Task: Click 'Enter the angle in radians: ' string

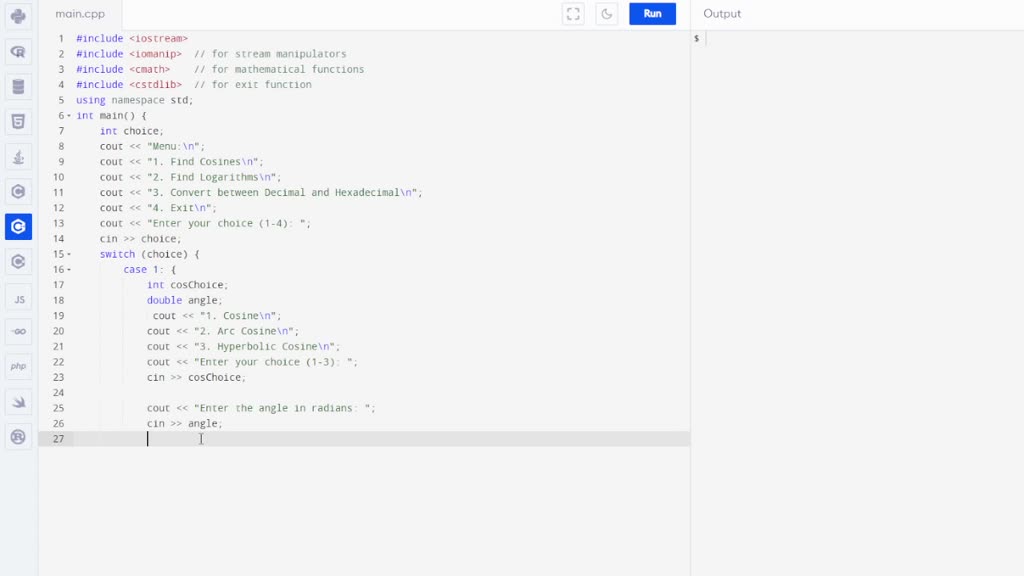Action: tap(285, 408)
